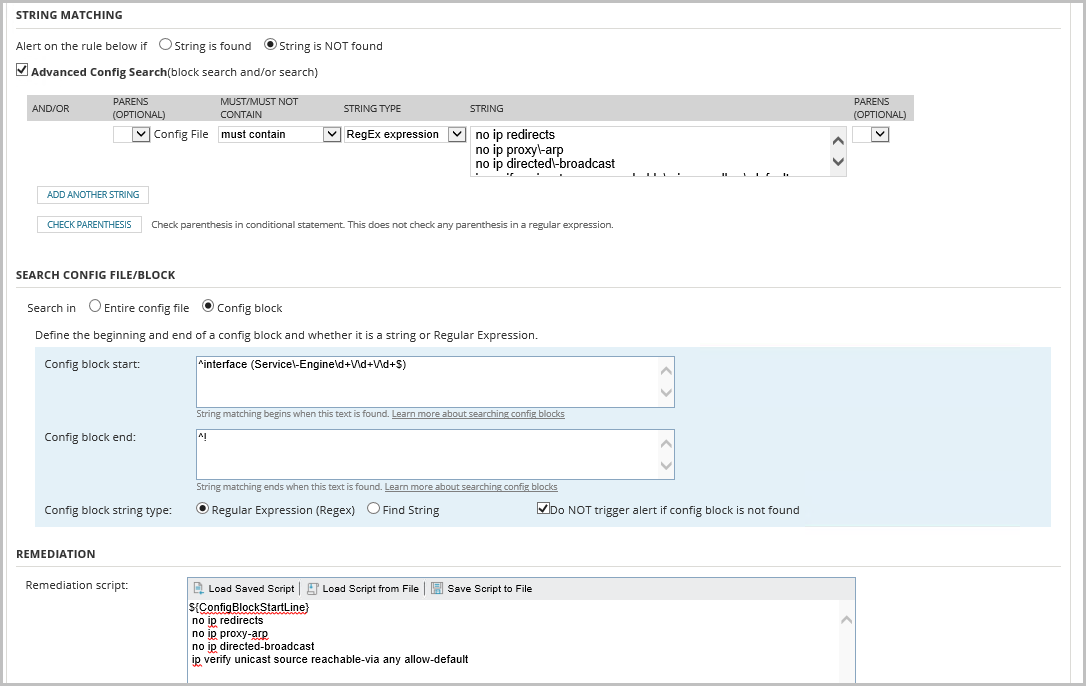Select the 'Entire config file' radio button

coord(95,306)
